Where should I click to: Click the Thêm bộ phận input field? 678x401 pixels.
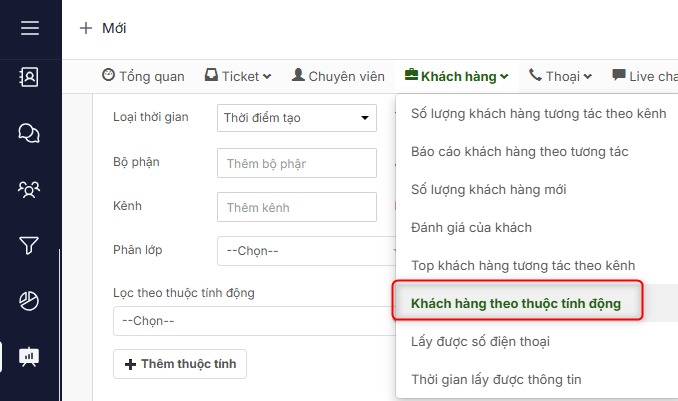coord(296,162)
